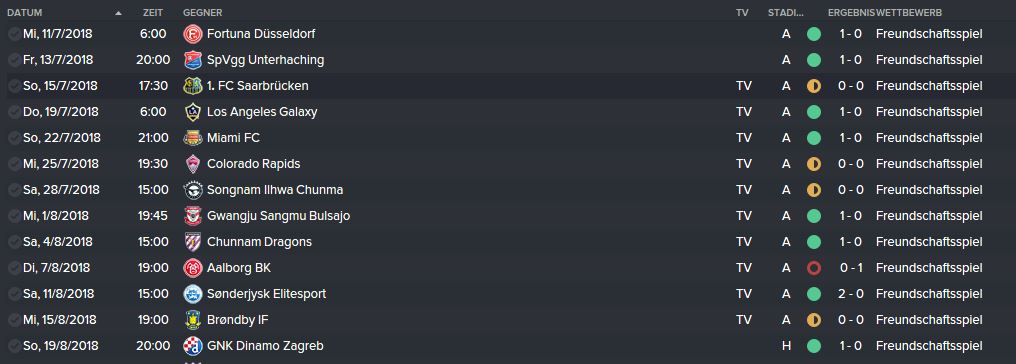Screen dimensions: 1016x364
Task: Click the Los Angeles Galaxy crest
Action: pos(193,111)
